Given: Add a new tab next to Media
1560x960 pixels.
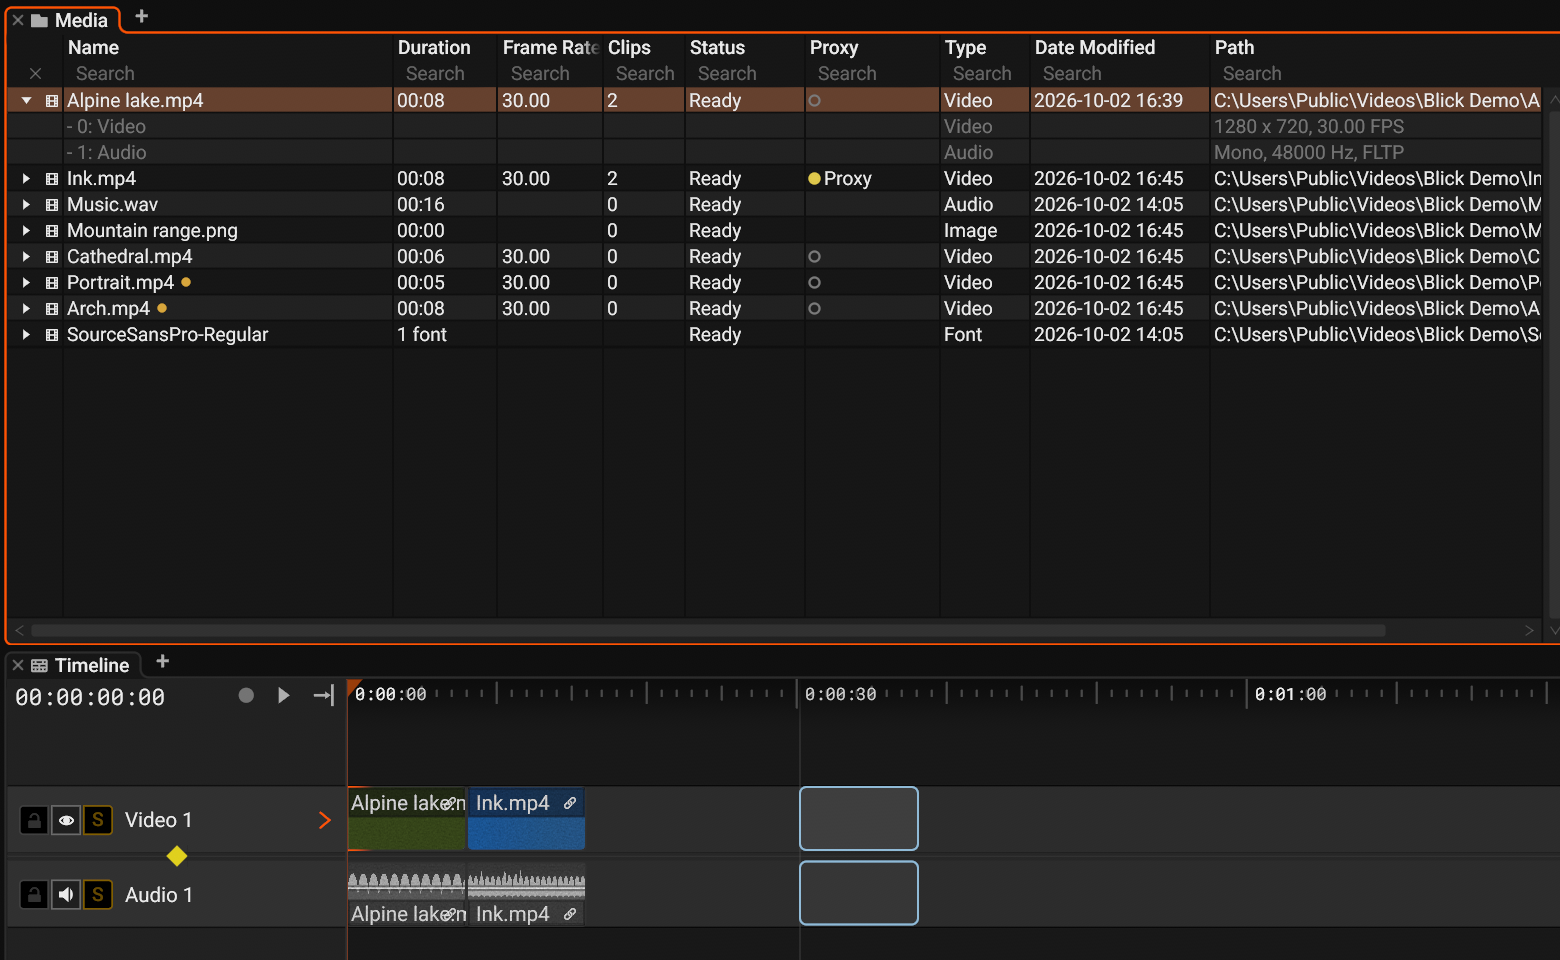Looking at the screenshot, I should pos(141,16).
